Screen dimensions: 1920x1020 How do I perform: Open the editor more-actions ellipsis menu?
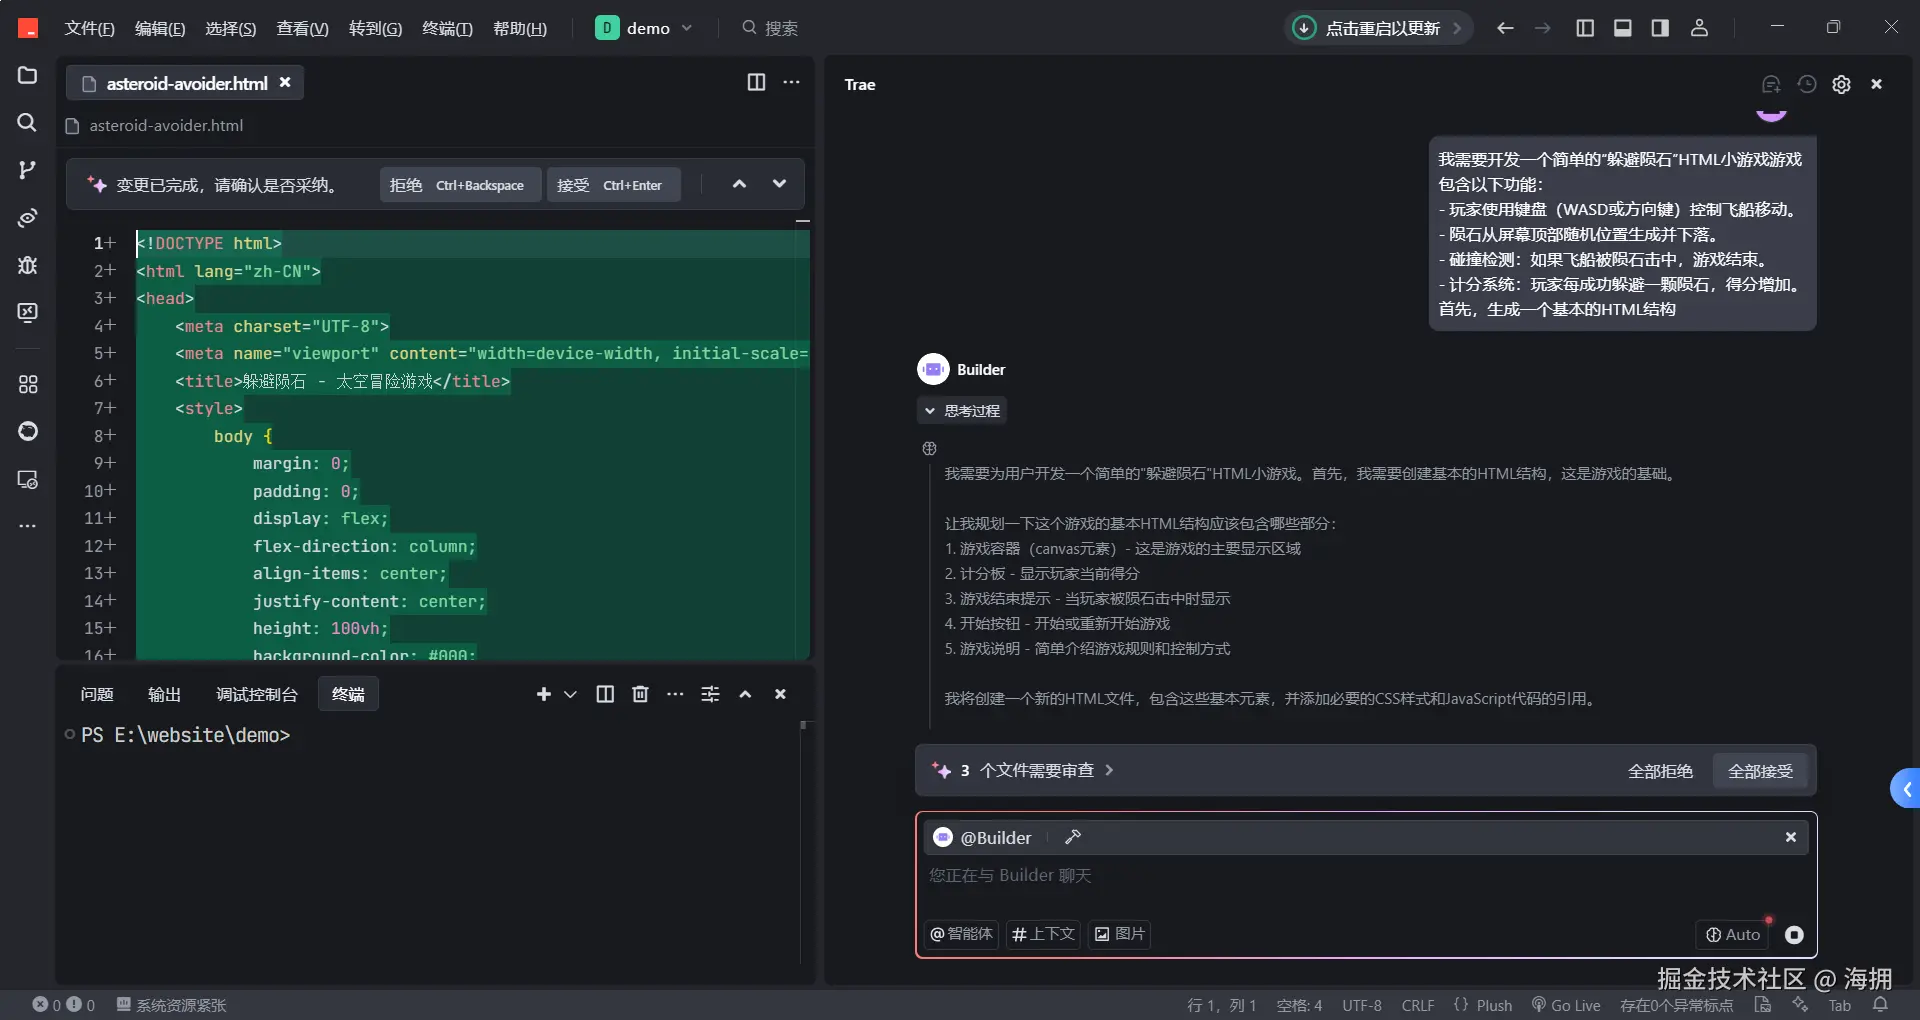click(x=792, y=82)
